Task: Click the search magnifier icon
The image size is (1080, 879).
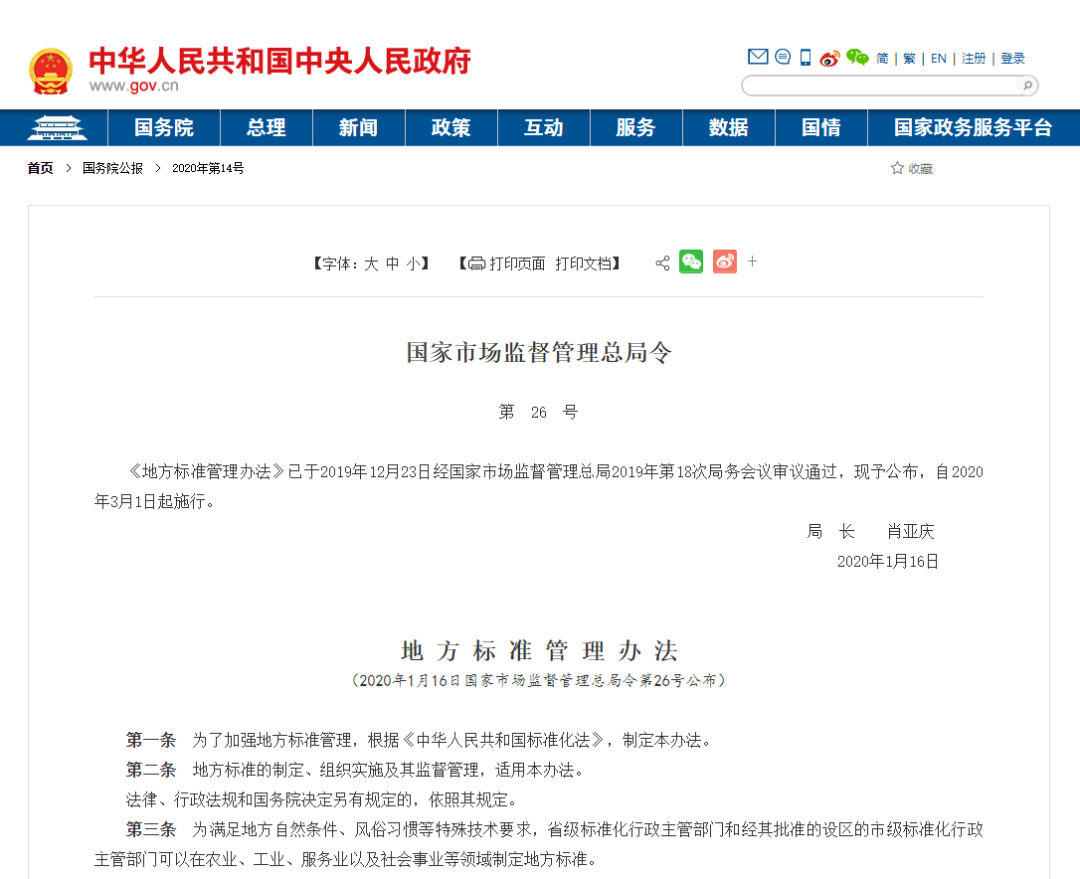Action: (x=1027, y=85)
